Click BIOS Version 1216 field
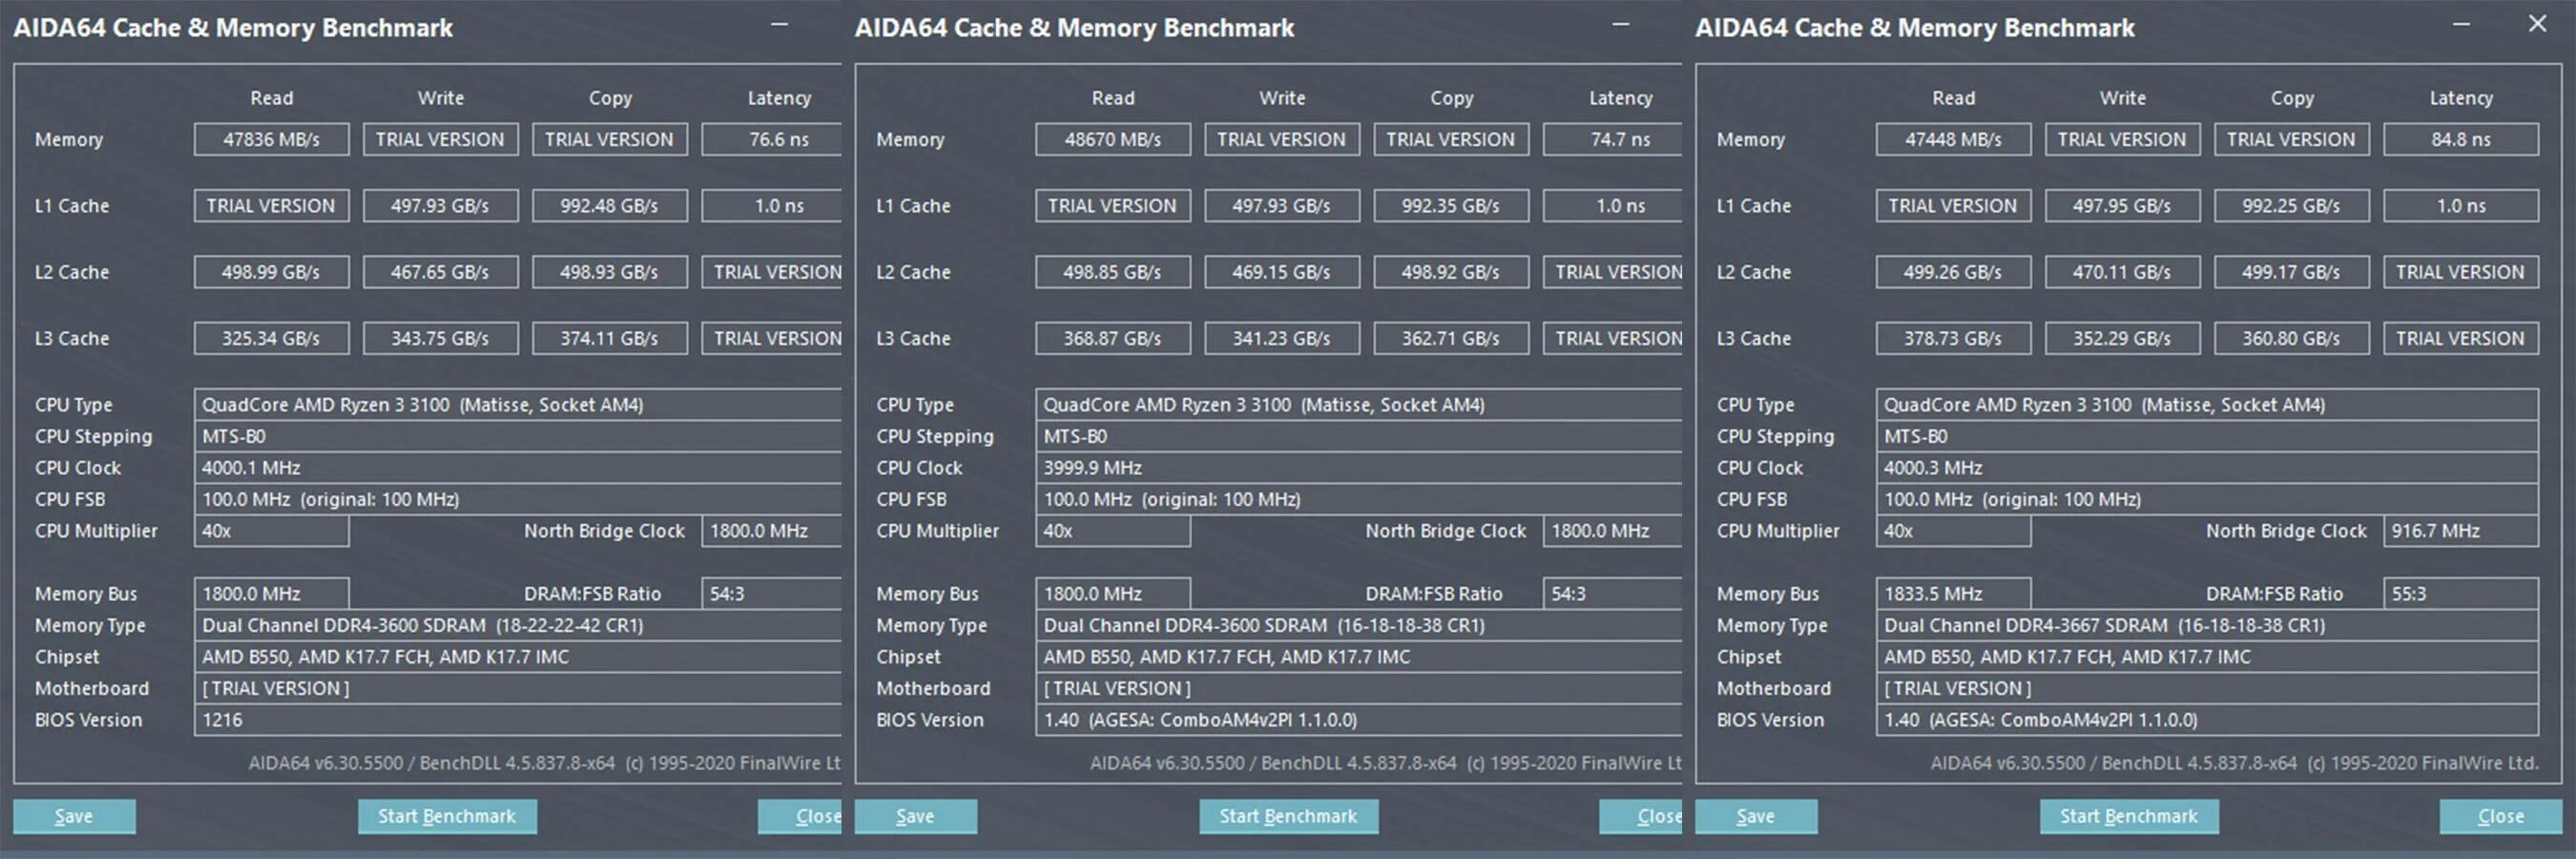 pos(518,720)
